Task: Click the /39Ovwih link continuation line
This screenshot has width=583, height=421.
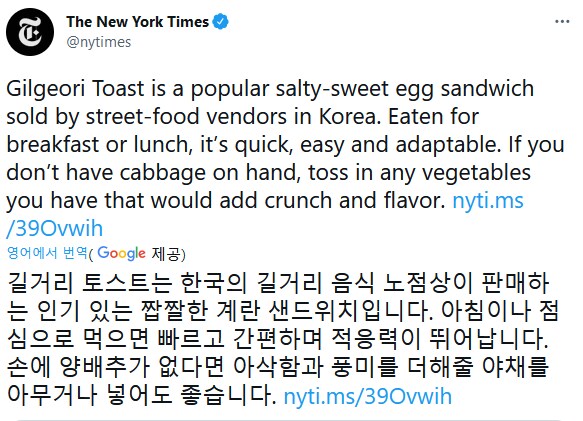Action: pos(55,228)
